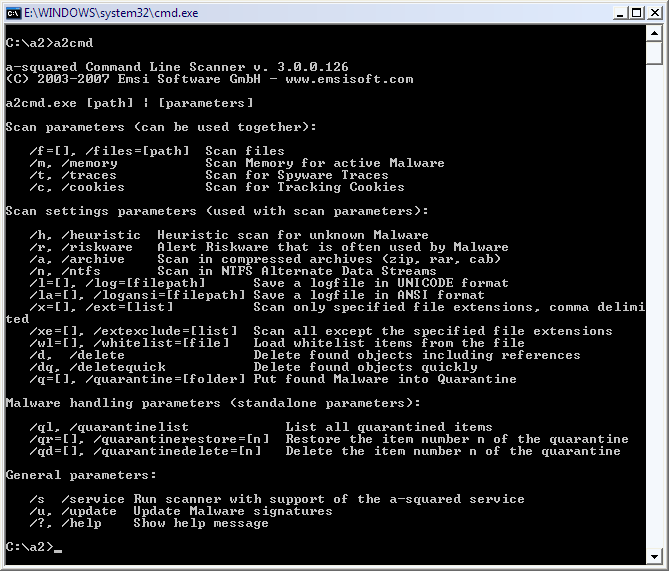Click the '/f=[], /files=[path]' parameter
This screenshot has width=669, height=571.
pyautogui.click(x=109, y=151)
